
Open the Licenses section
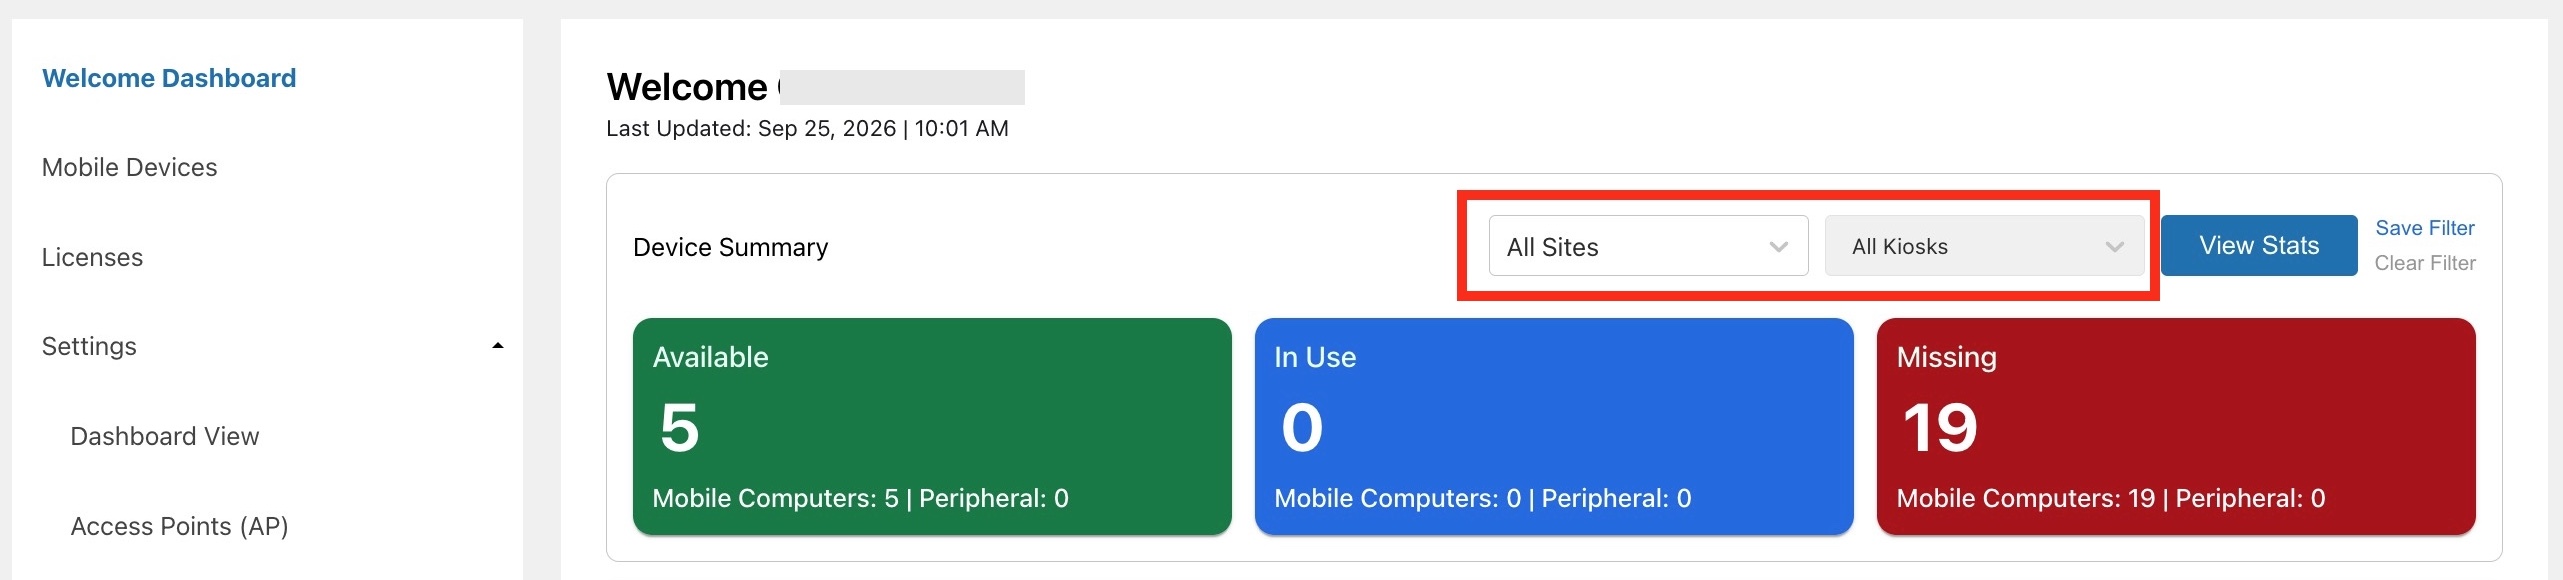pos(92,257)
